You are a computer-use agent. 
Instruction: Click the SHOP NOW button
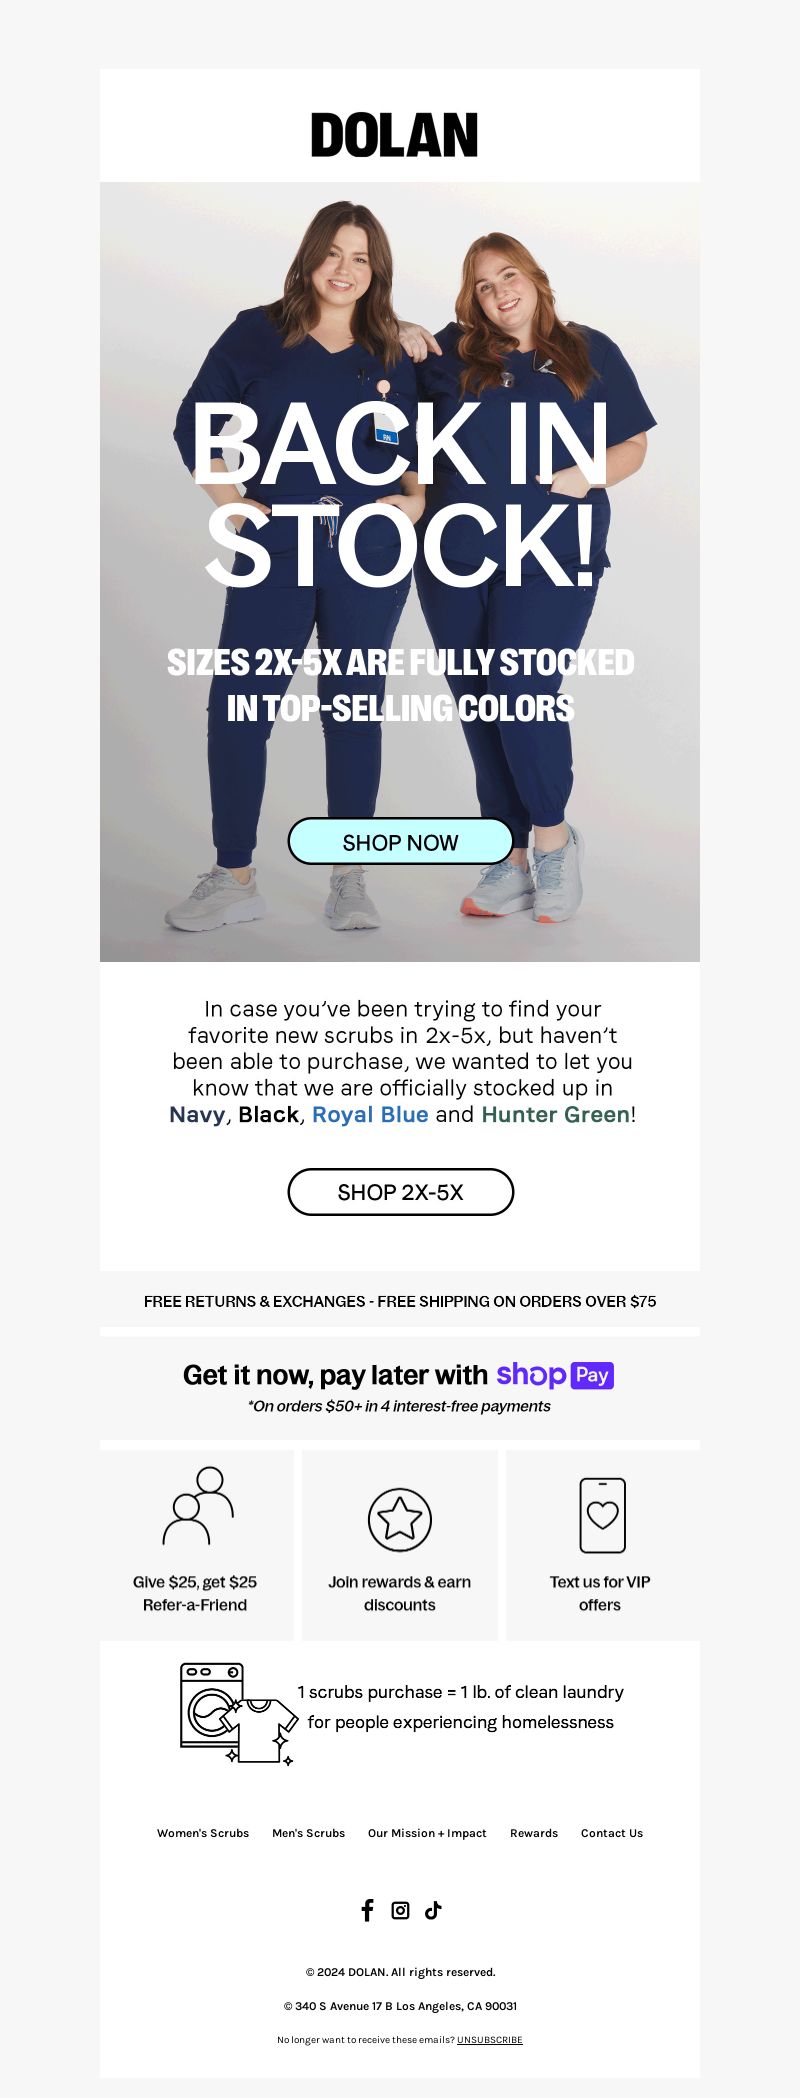click(400, 842)
